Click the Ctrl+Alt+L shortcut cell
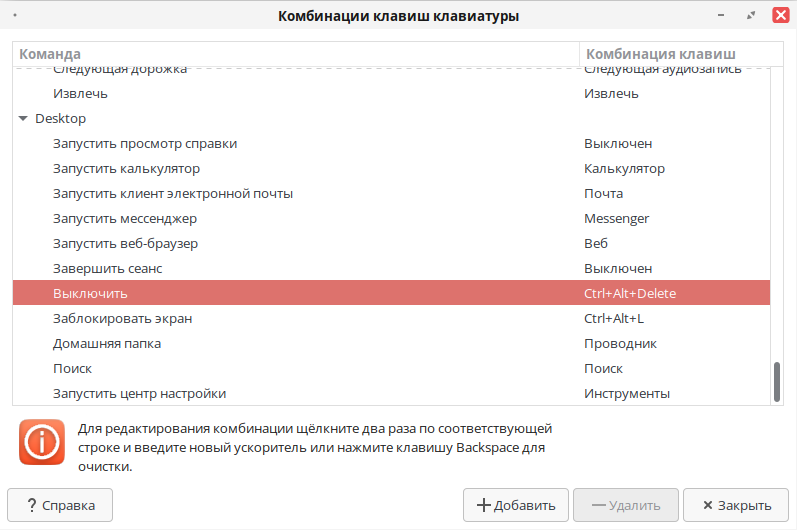 tap(614, 318)
